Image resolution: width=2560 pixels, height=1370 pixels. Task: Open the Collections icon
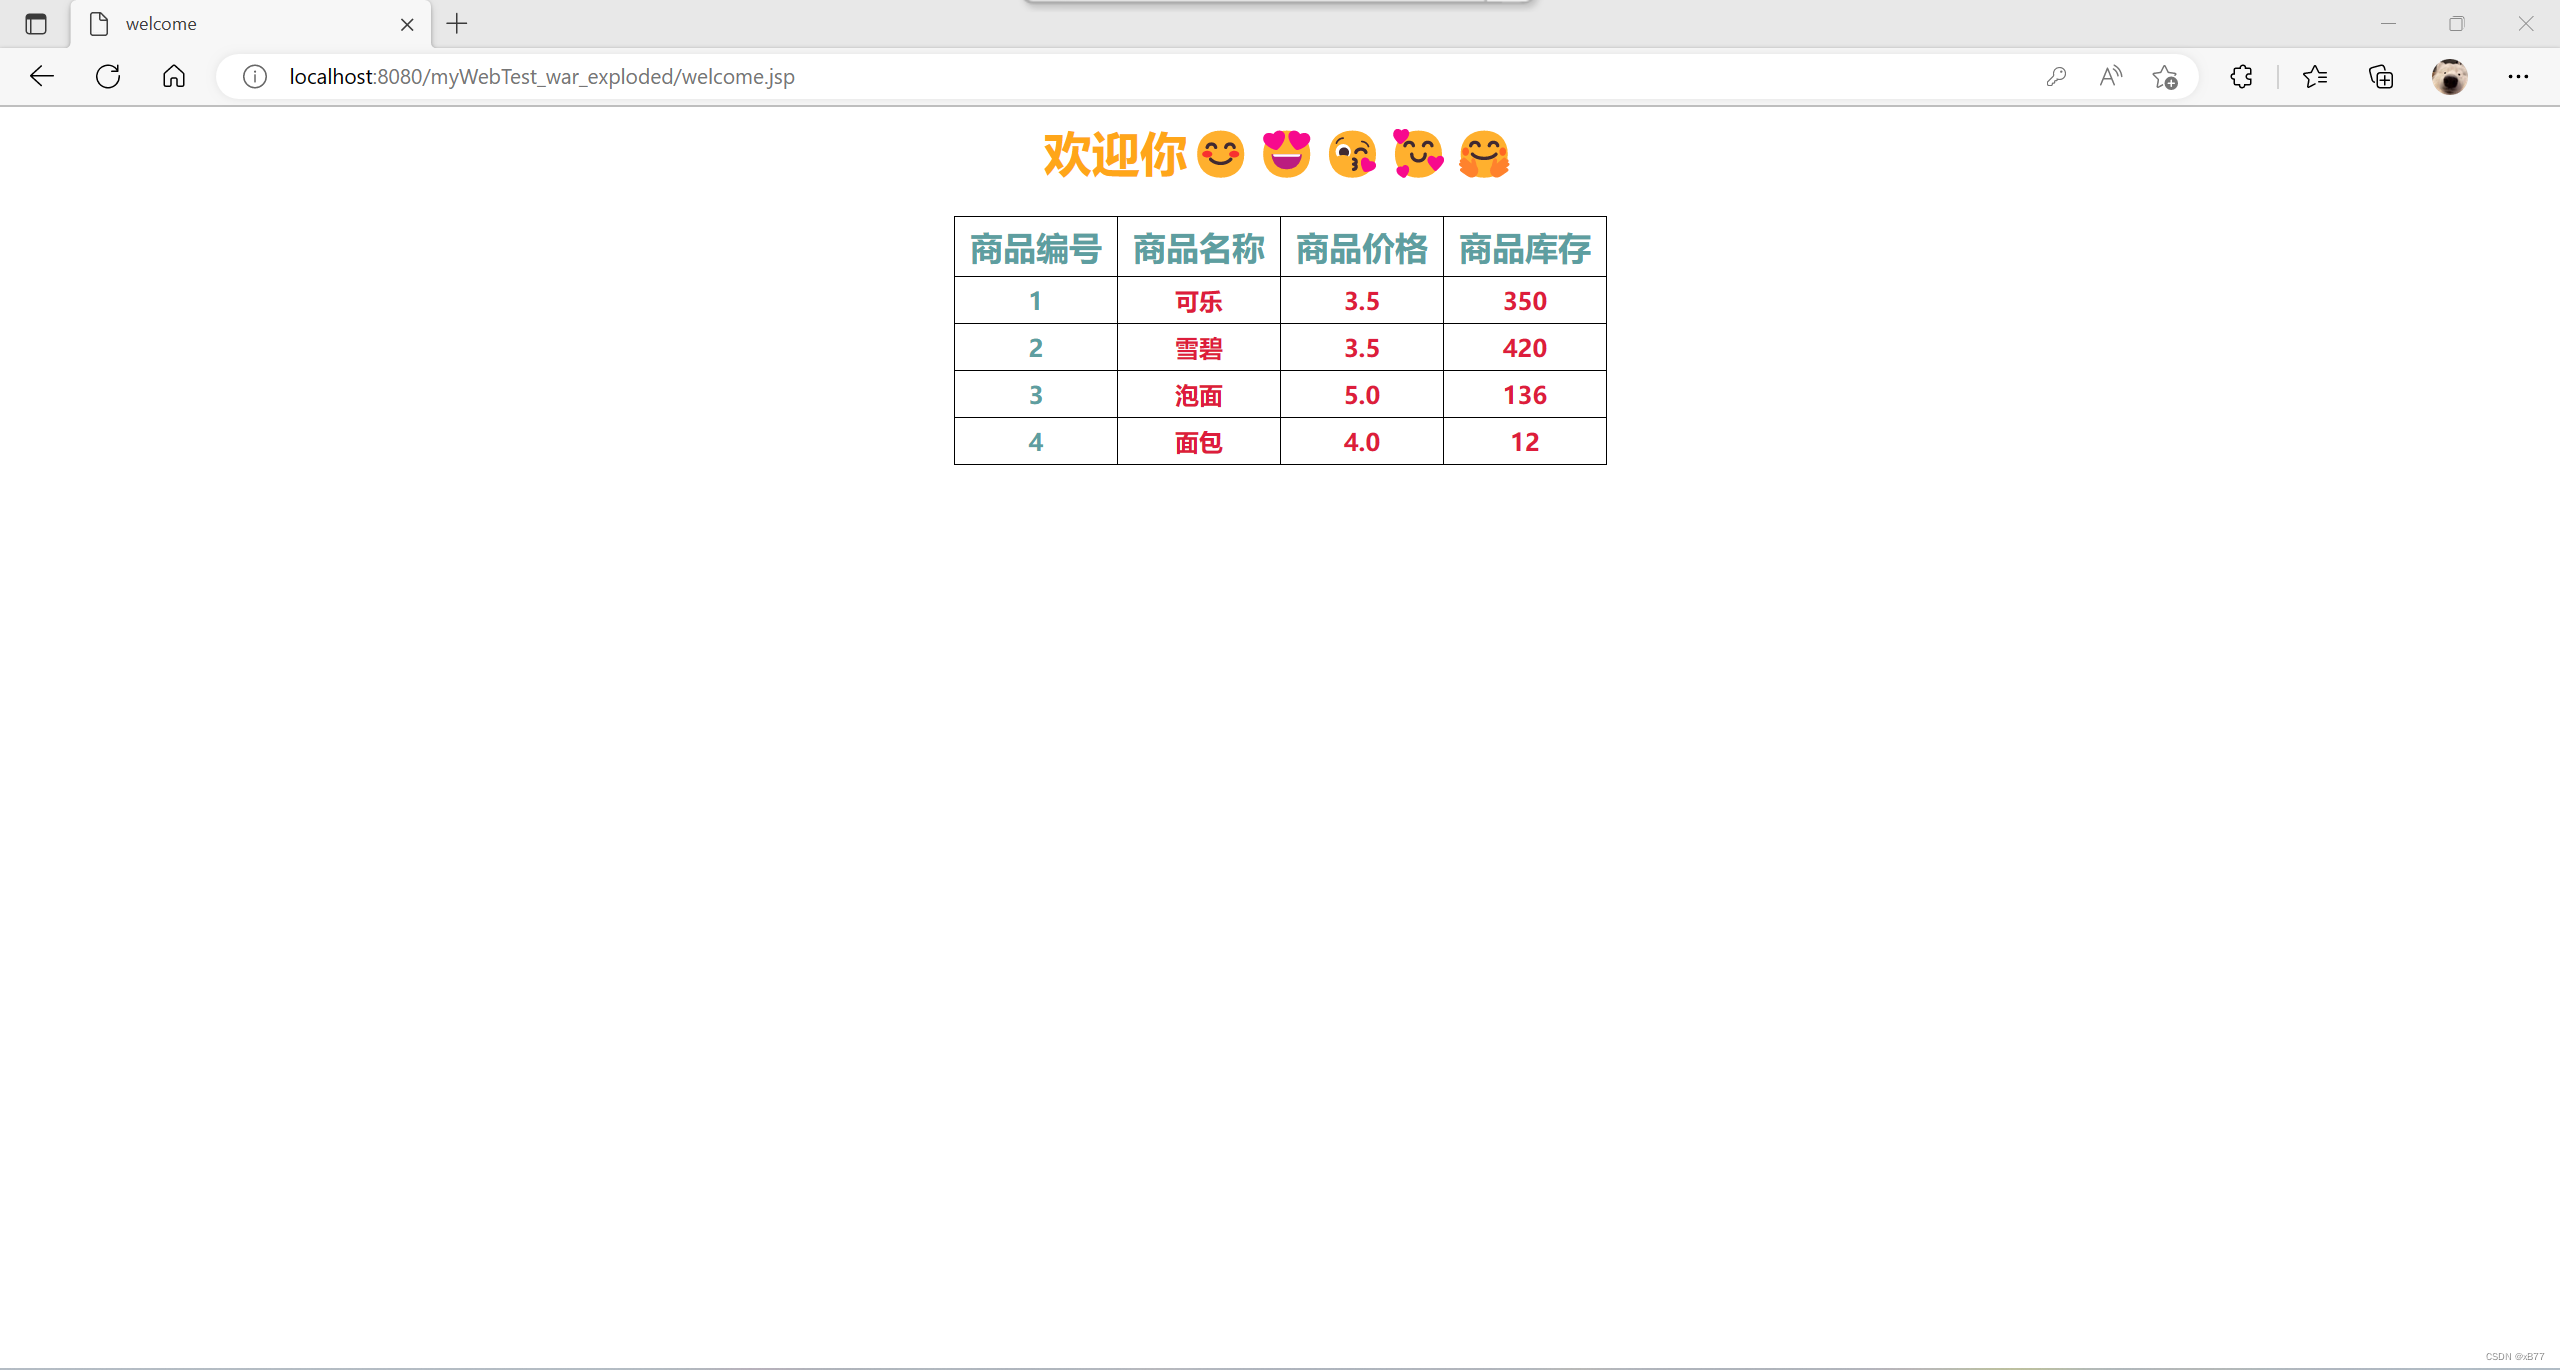tap(2381, 76)
